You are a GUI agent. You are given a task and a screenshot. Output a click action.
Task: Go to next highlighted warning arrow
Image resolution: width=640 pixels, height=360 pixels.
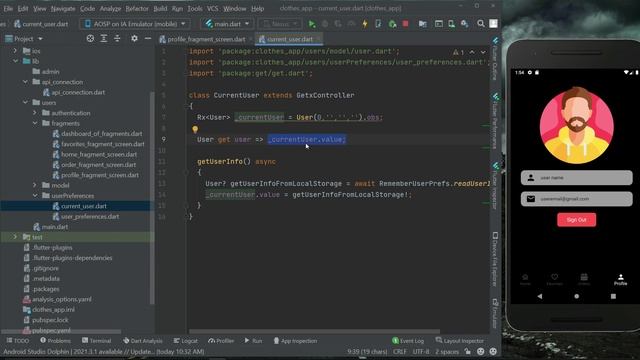483,52
